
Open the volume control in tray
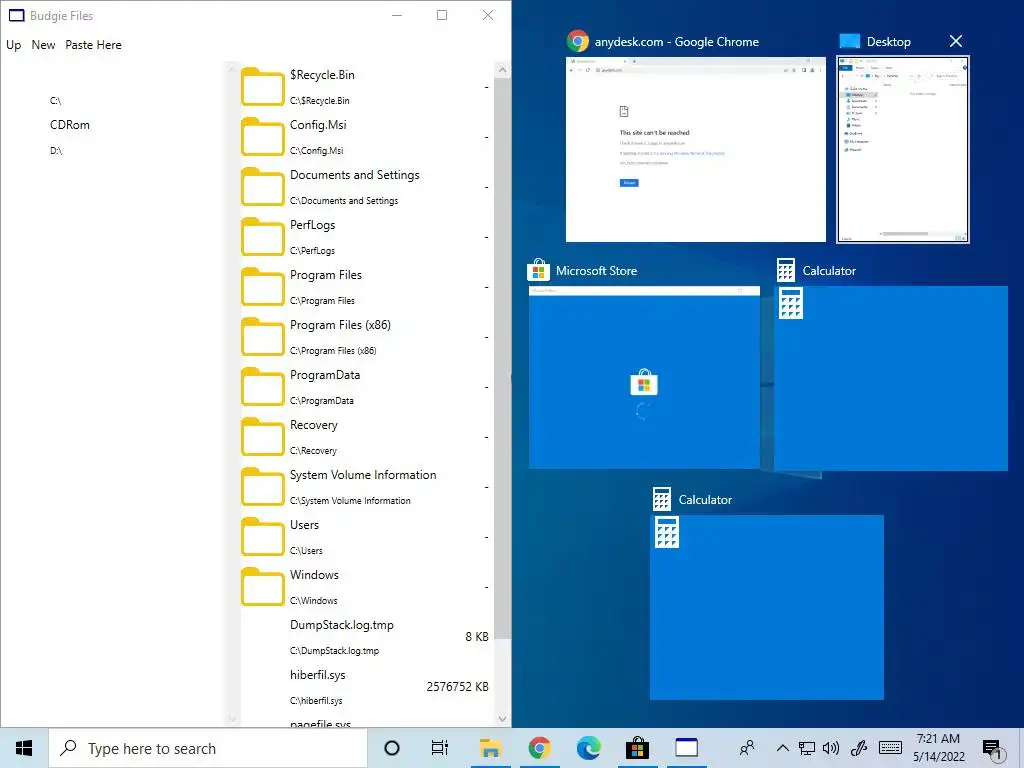pos(831,748)
